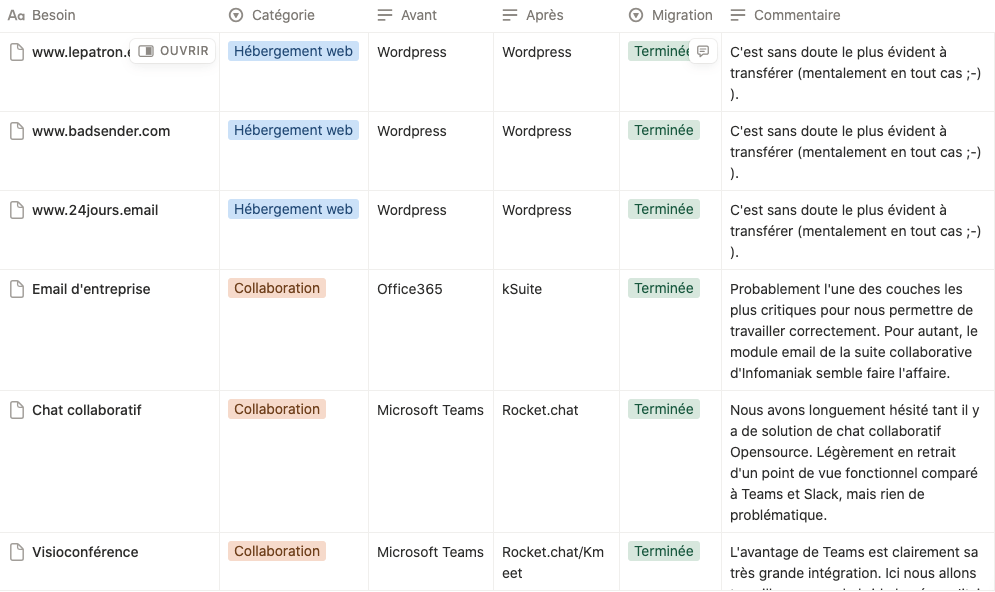995x592 pixels.
Task: Open the Catégorie column header menu
Action: click(x=283, y=15)
